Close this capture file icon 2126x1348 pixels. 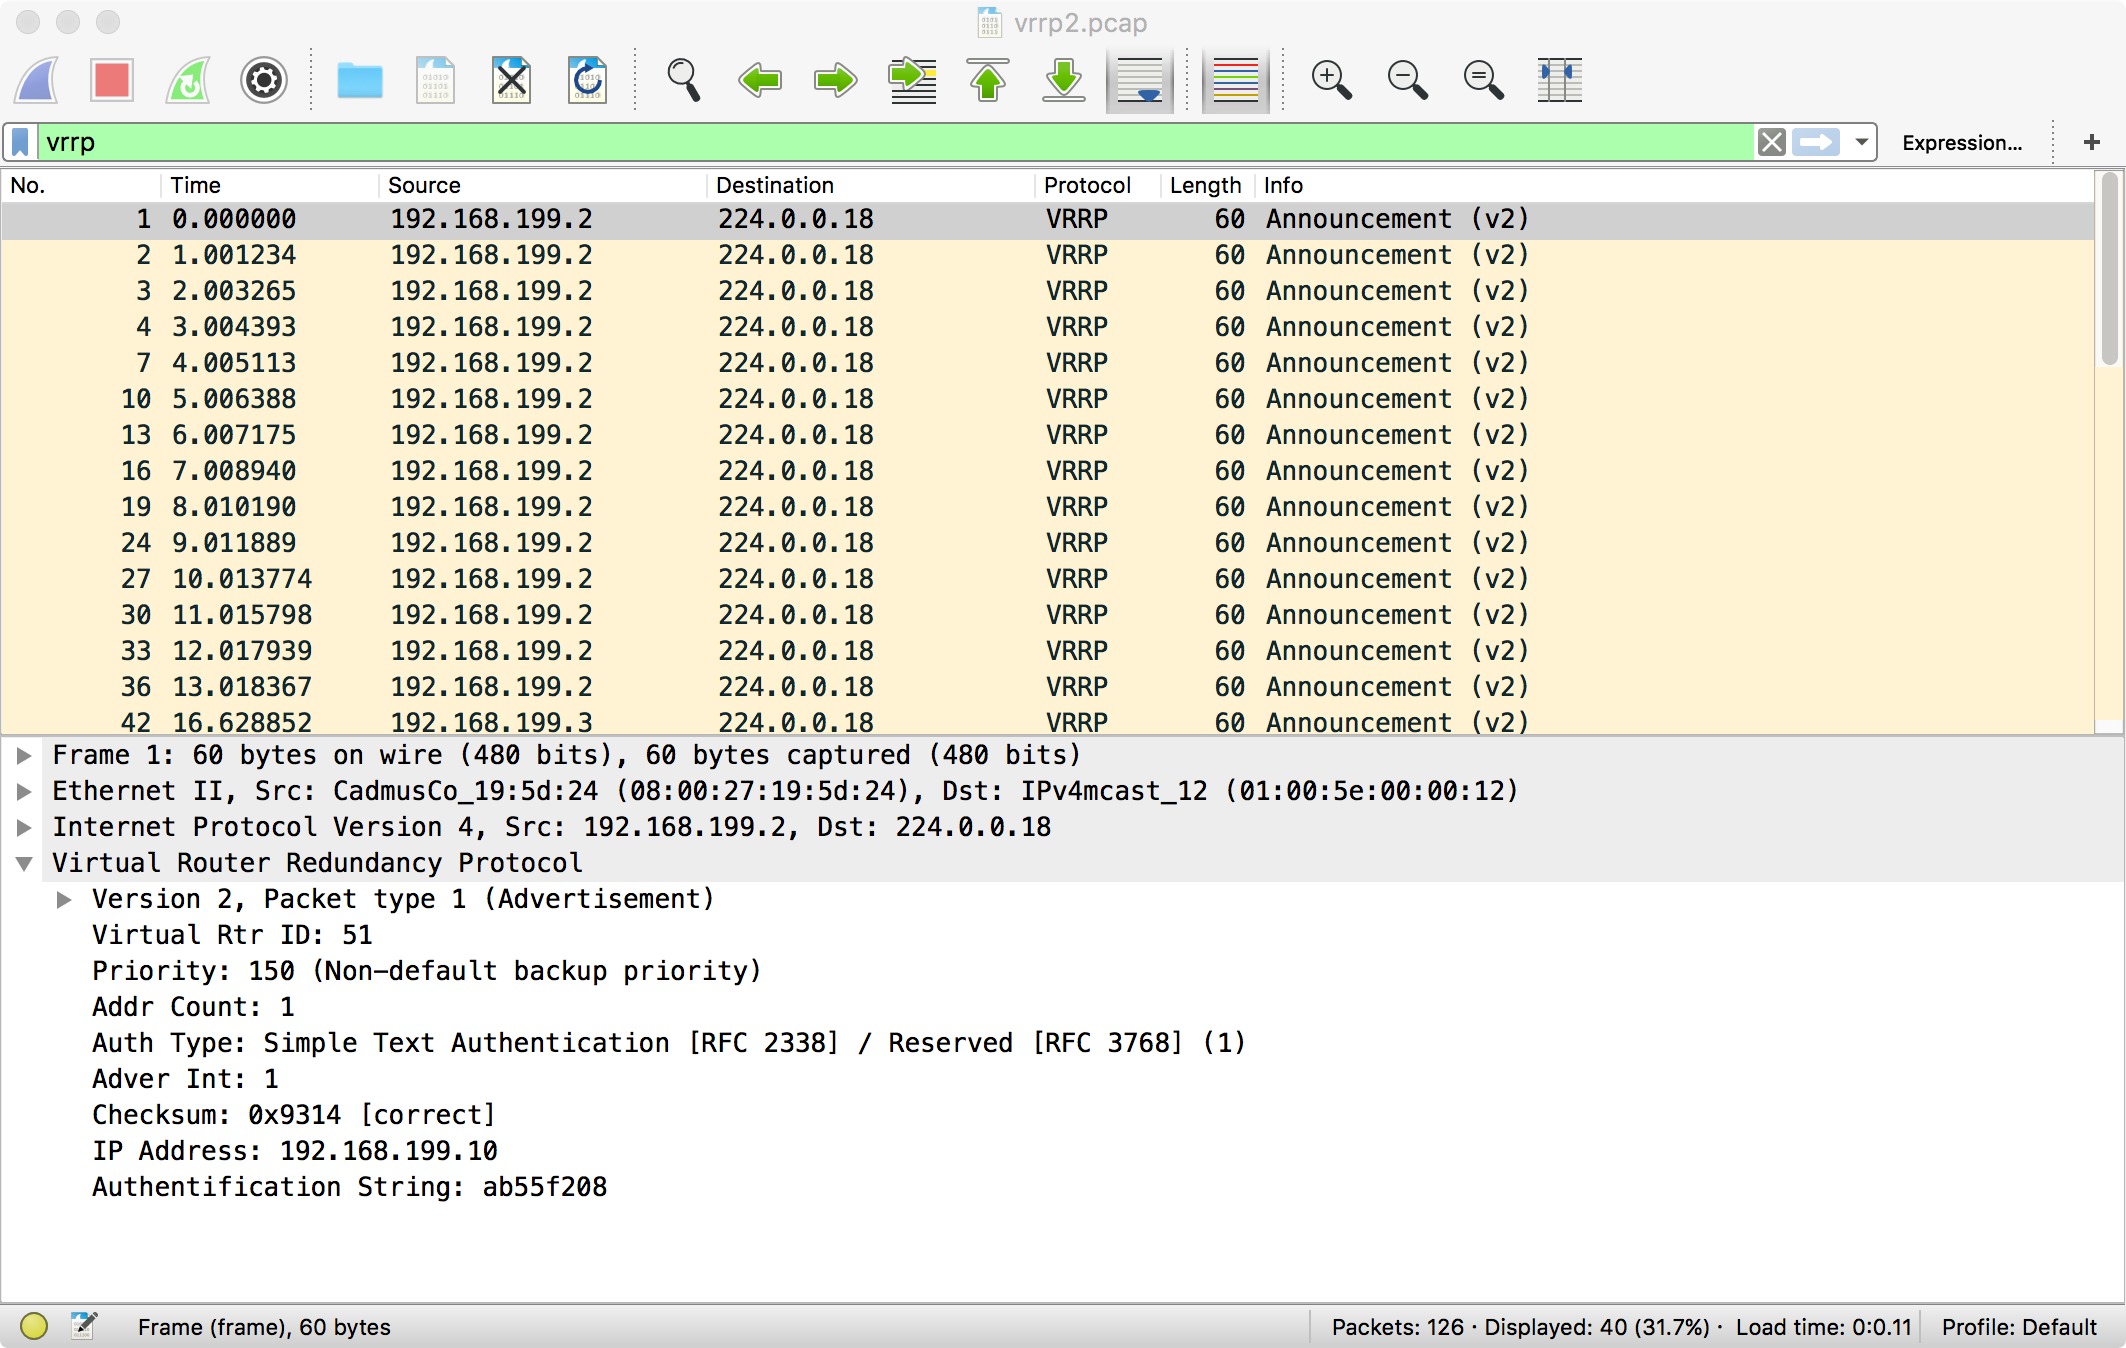tap(511, 80)
